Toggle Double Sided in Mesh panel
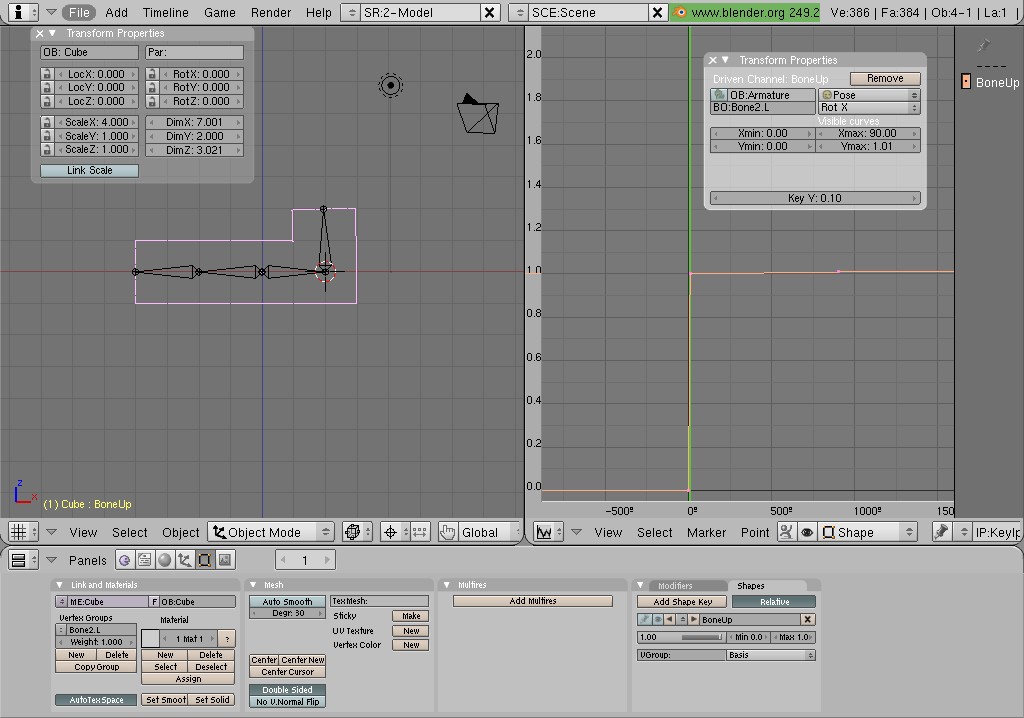The height and width of the screenshot is (718, 1024). (x=287, y=690)
